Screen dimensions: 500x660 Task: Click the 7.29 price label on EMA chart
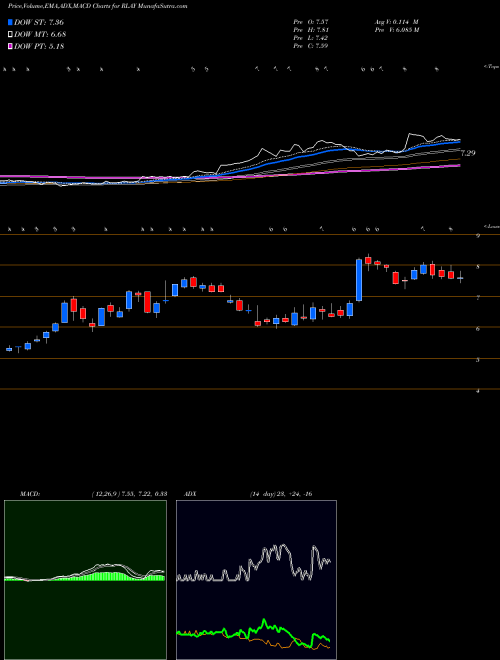(468, 153)
